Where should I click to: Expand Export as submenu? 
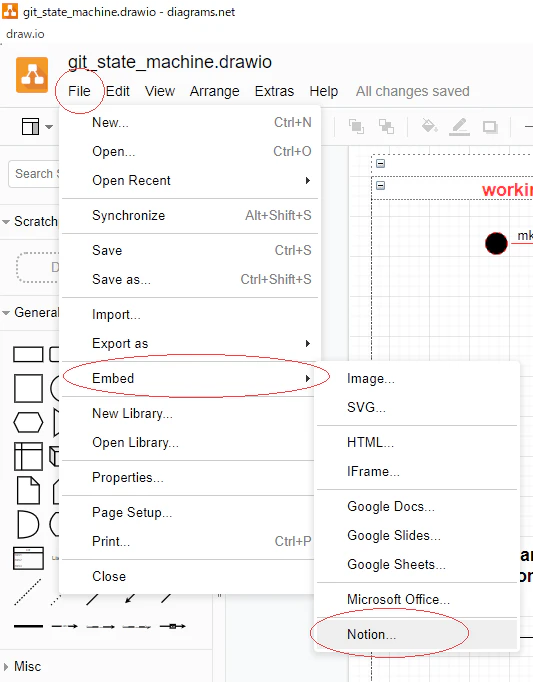(190, 344)
